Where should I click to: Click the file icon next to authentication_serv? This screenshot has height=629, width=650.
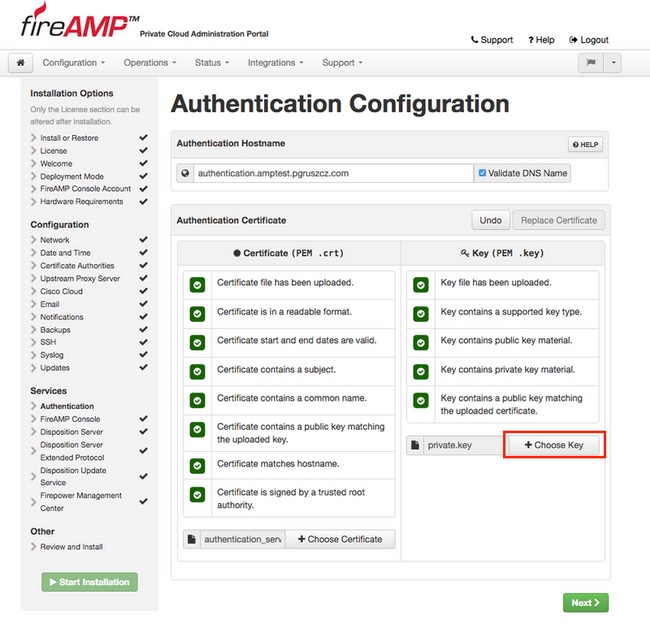[192, 539]
